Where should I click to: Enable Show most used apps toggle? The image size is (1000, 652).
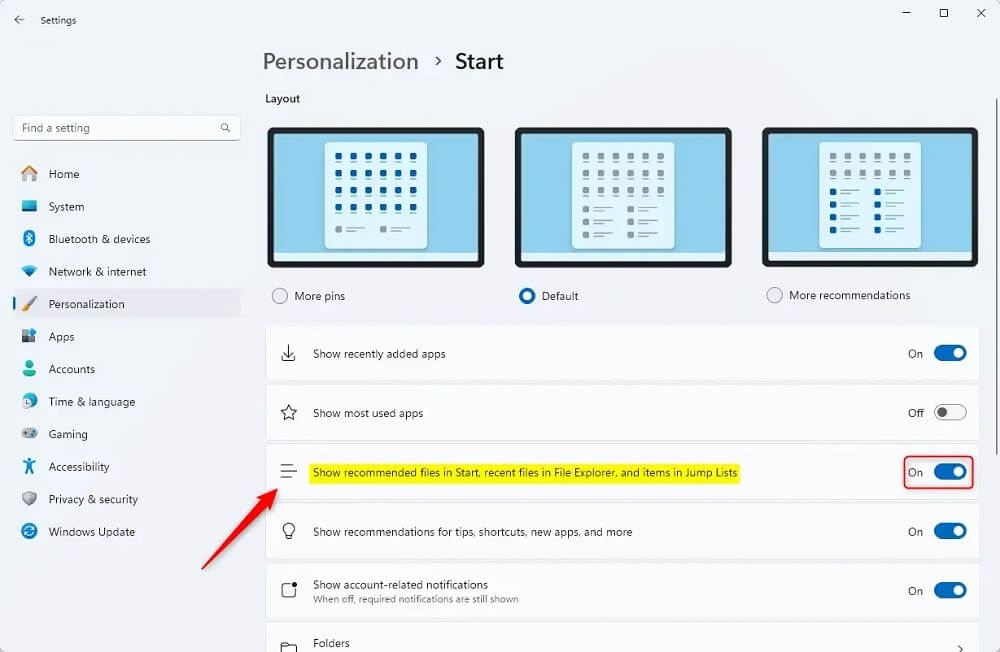[x=950, y=413]
